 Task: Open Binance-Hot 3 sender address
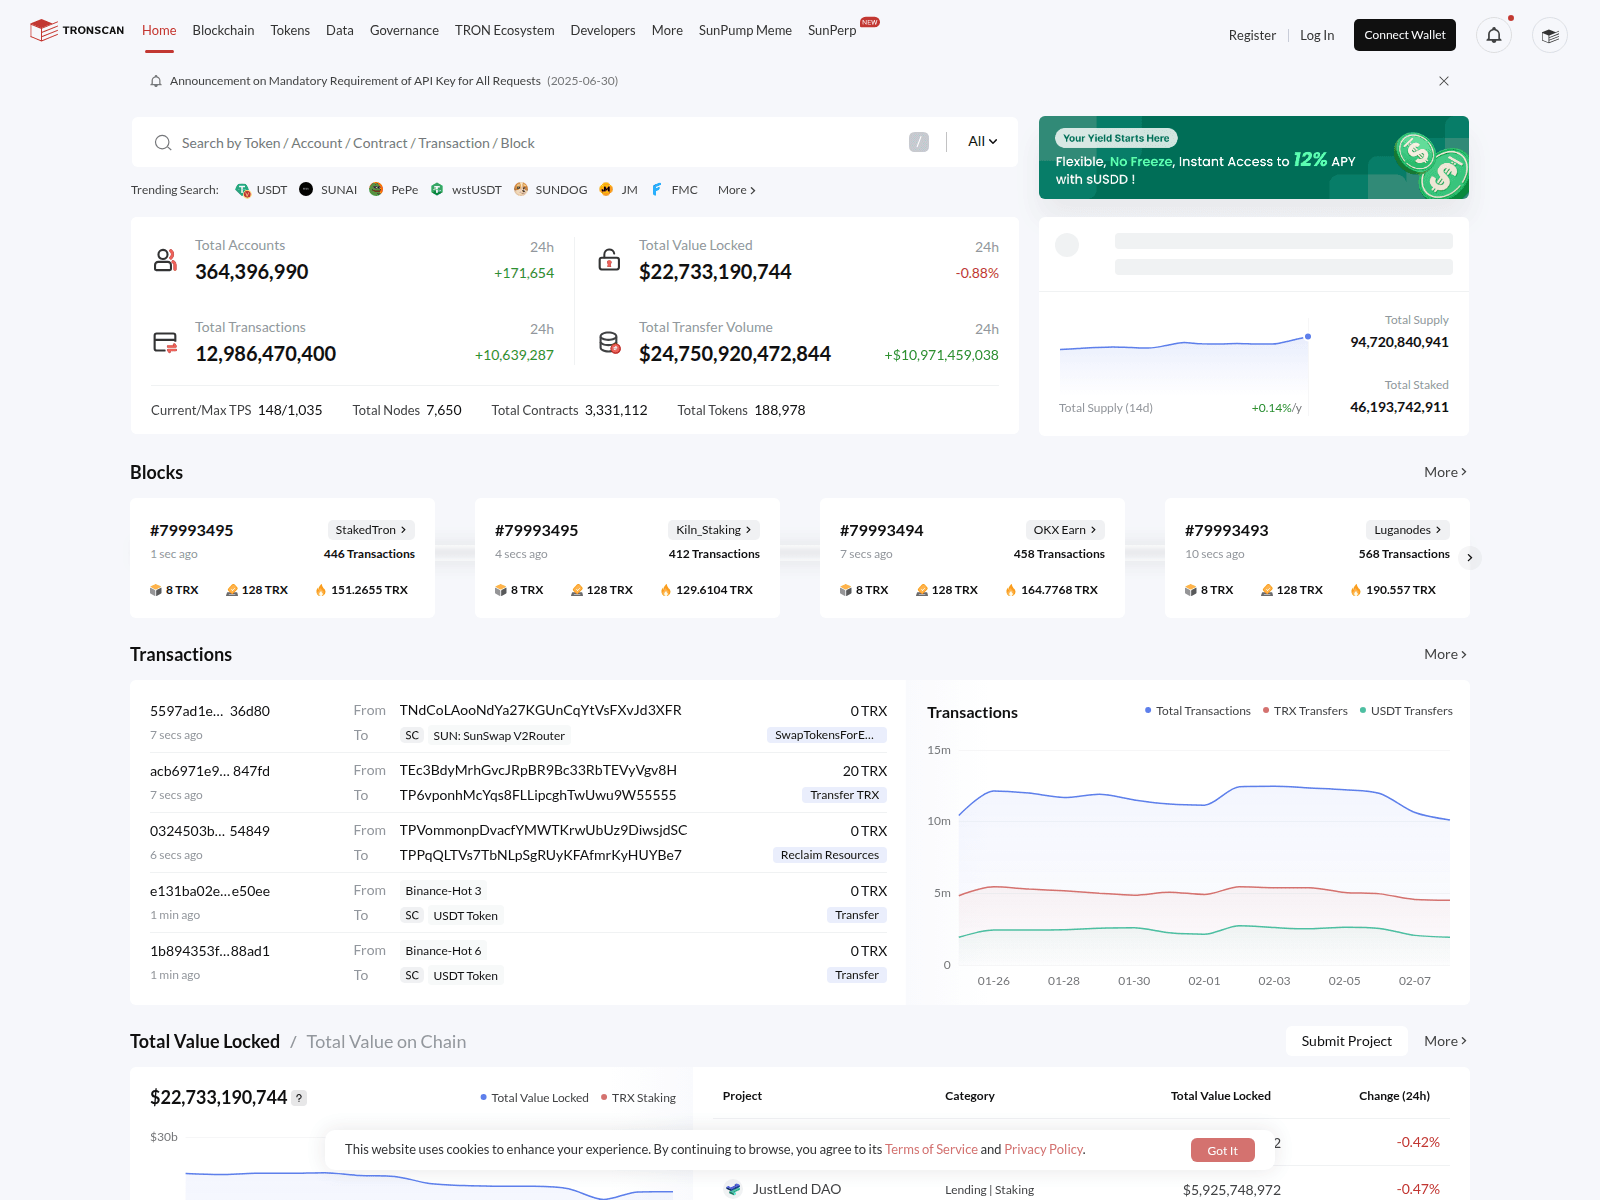[x=443, y=891]
